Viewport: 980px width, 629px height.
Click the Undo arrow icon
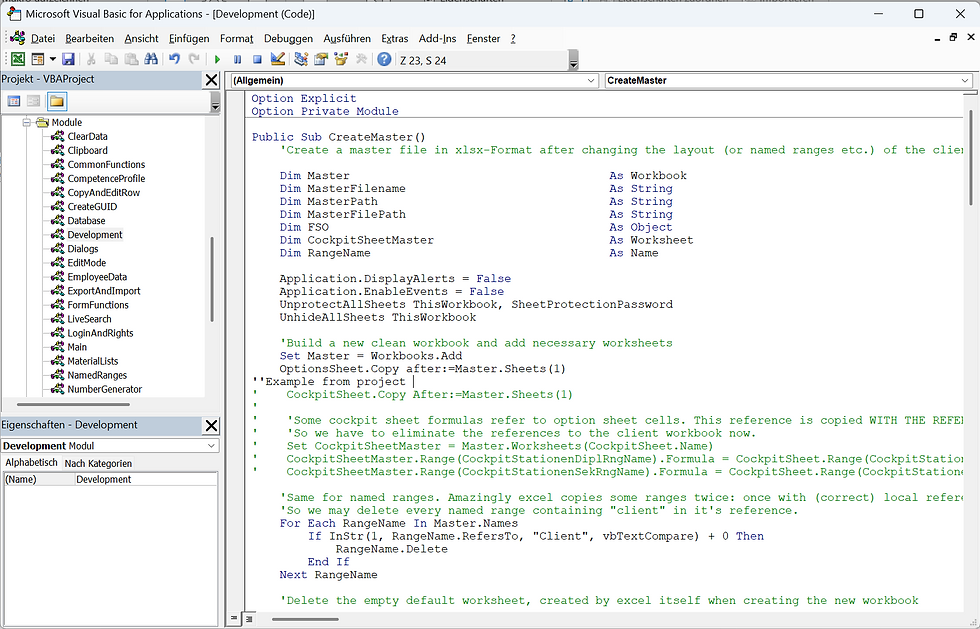[174, 59]
